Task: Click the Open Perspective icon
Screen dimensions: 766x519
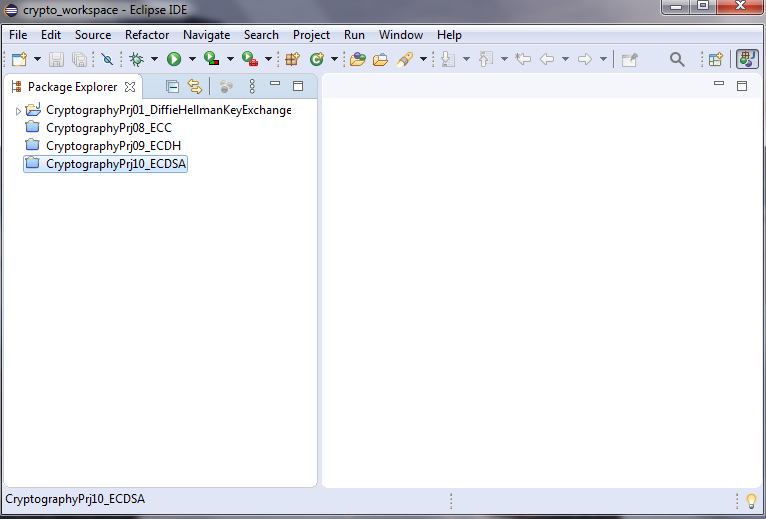Action: [716, 59]
